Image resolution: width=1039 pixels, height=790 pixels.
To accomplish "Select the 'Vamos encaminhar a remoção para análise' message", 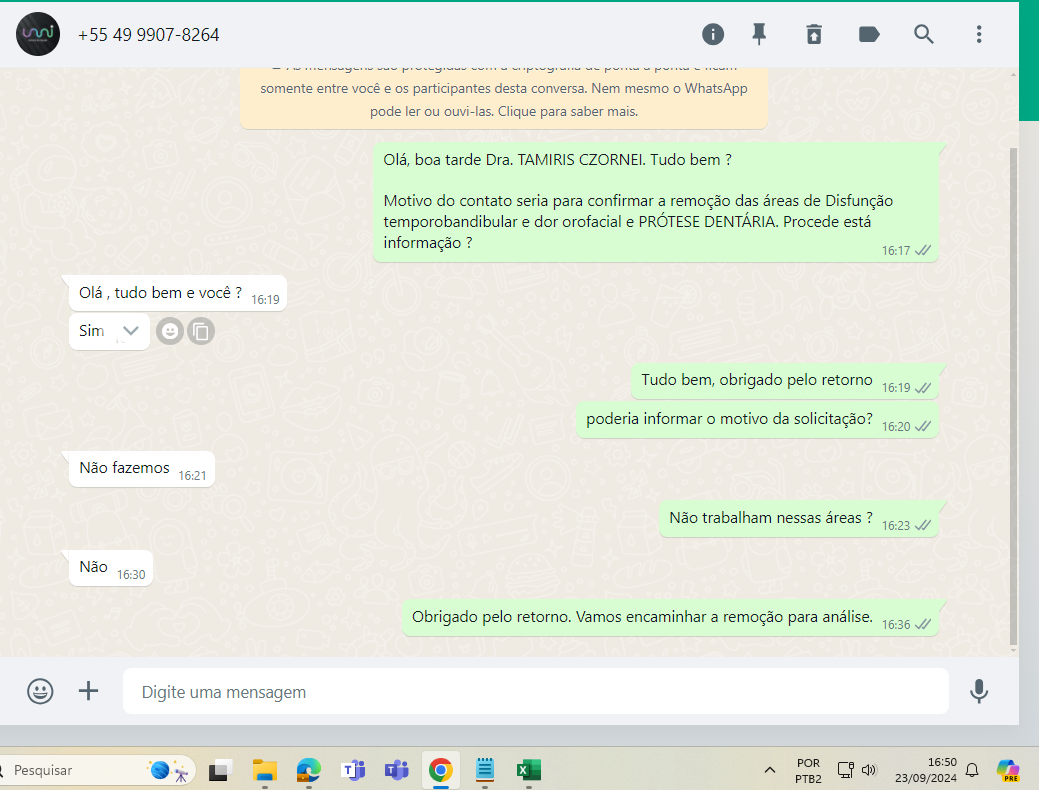I will click(670, 618).
